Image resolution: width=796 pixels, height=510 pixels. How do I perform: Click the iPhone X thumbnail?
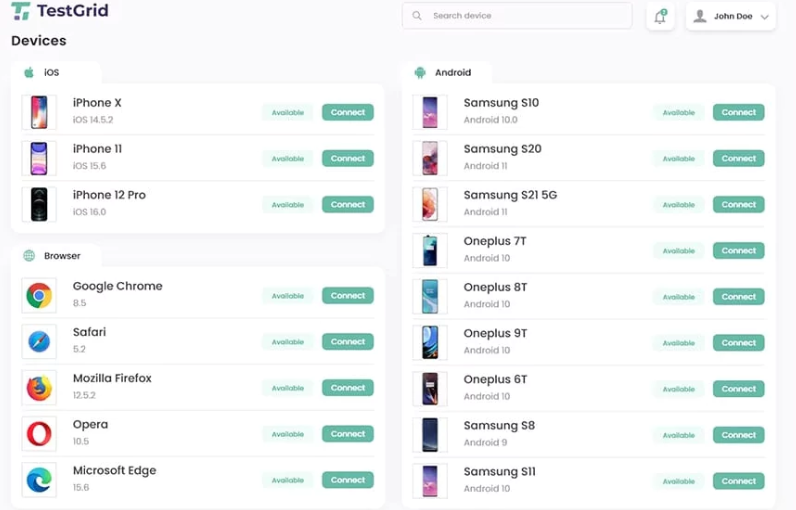[x=39, y=112]
